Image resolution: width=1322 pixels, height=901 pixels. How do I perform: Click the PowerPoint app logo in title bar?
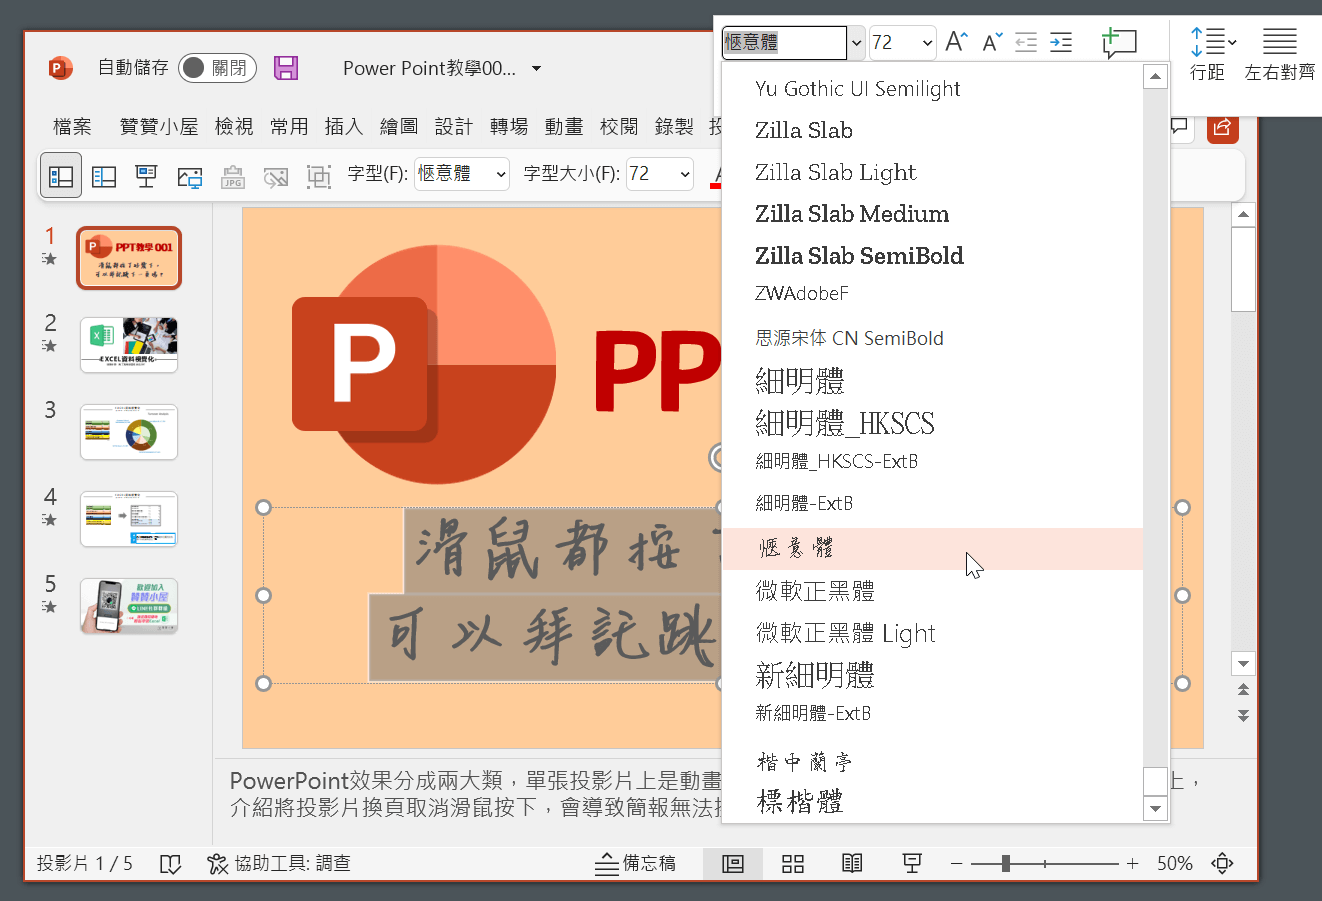pyautogui.click(x=60, y=68)
